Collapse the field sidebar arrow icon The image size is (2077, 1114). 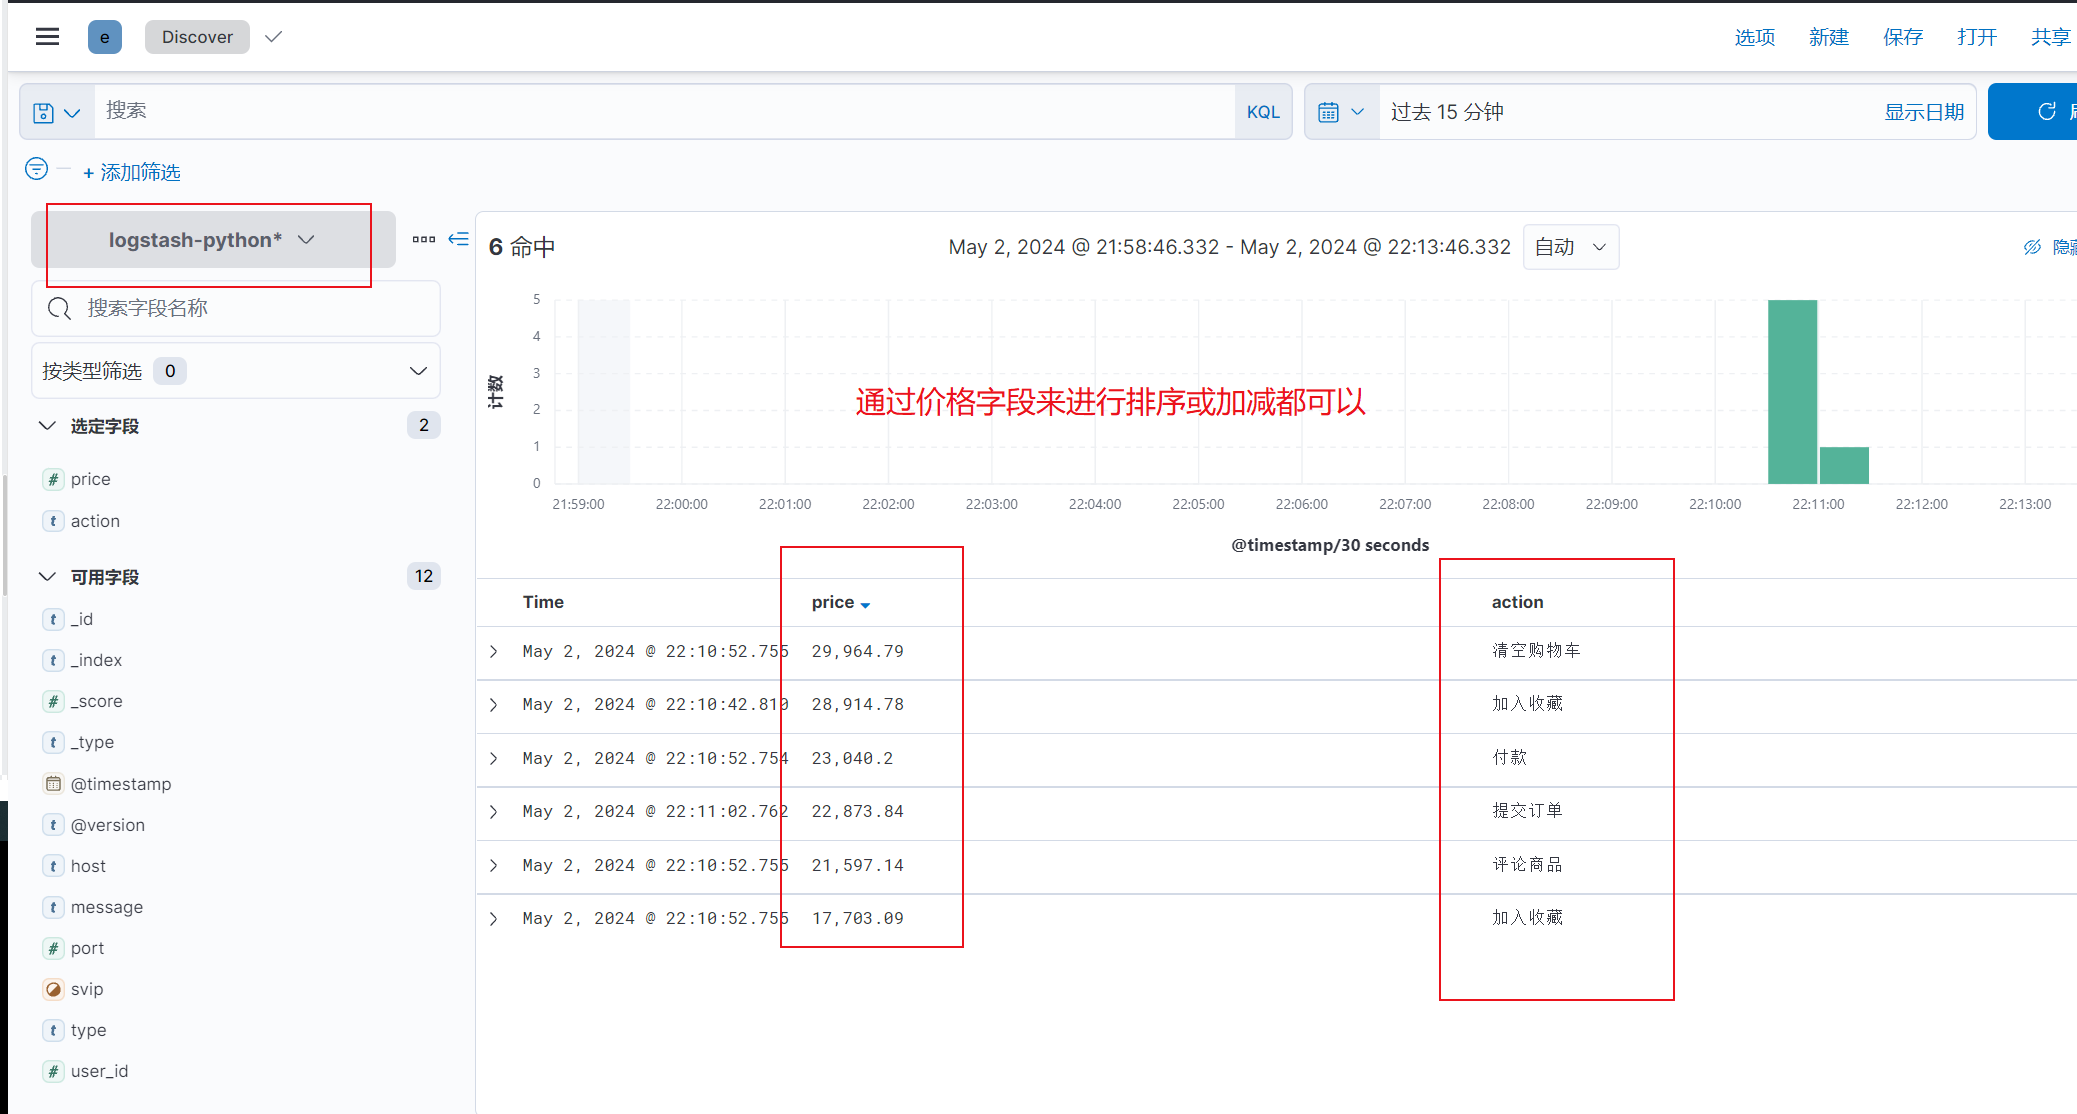click(x=459, y=239)
